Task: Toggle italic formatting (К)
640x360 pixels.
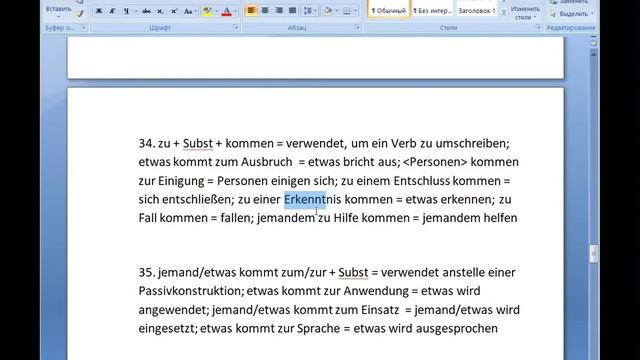Action: click(112, 11)
